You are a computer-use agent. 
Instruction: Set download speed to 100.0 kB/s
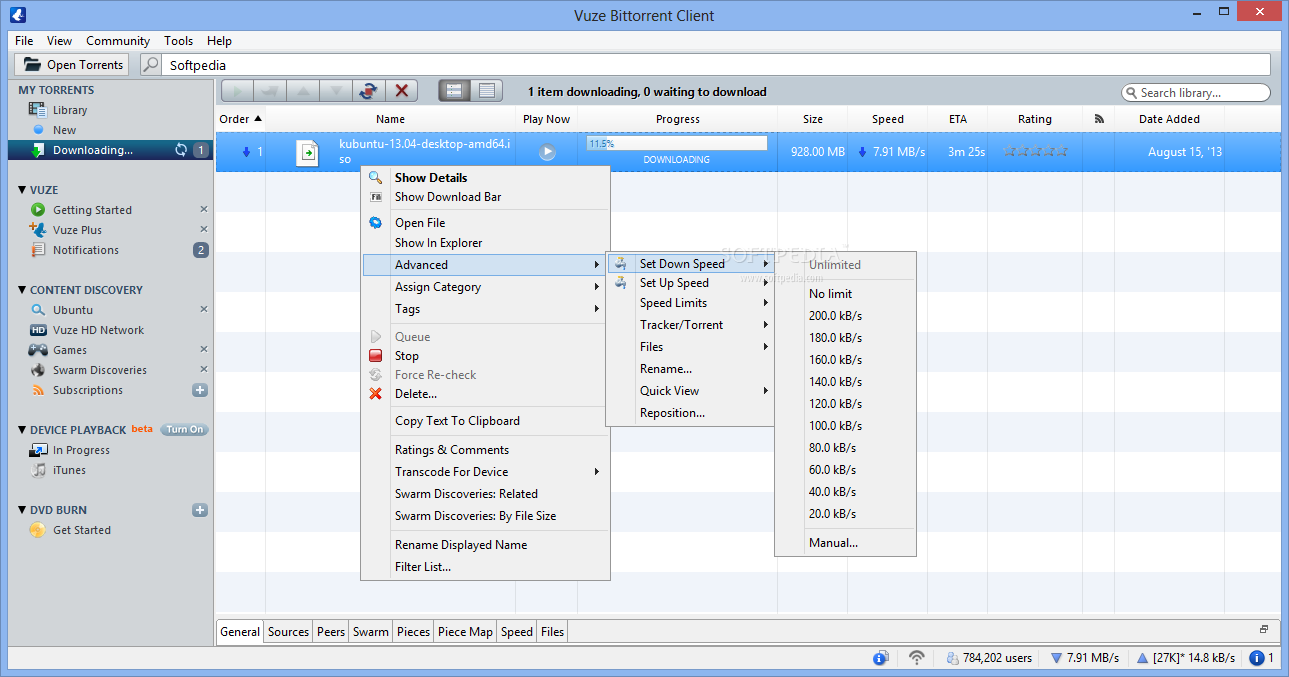click(x=845, y=426)
